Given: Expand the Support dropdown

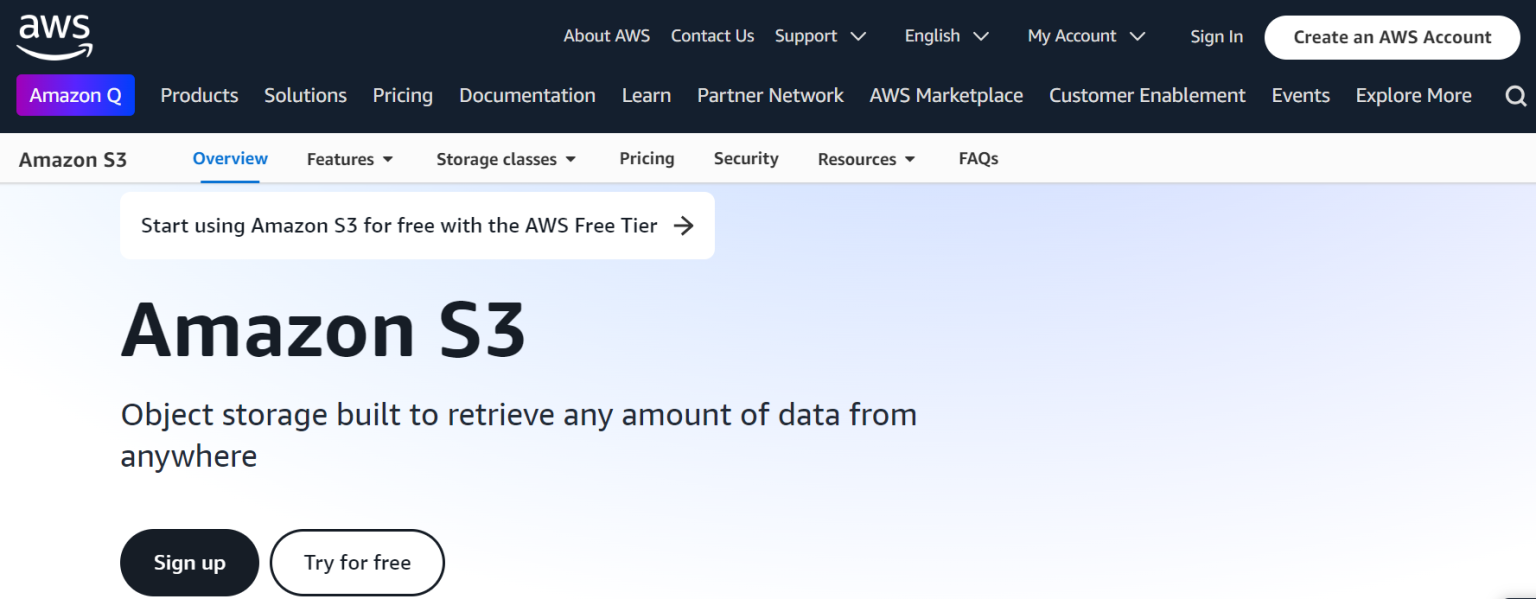Looking at the screenshot, I should pos(820,36).
